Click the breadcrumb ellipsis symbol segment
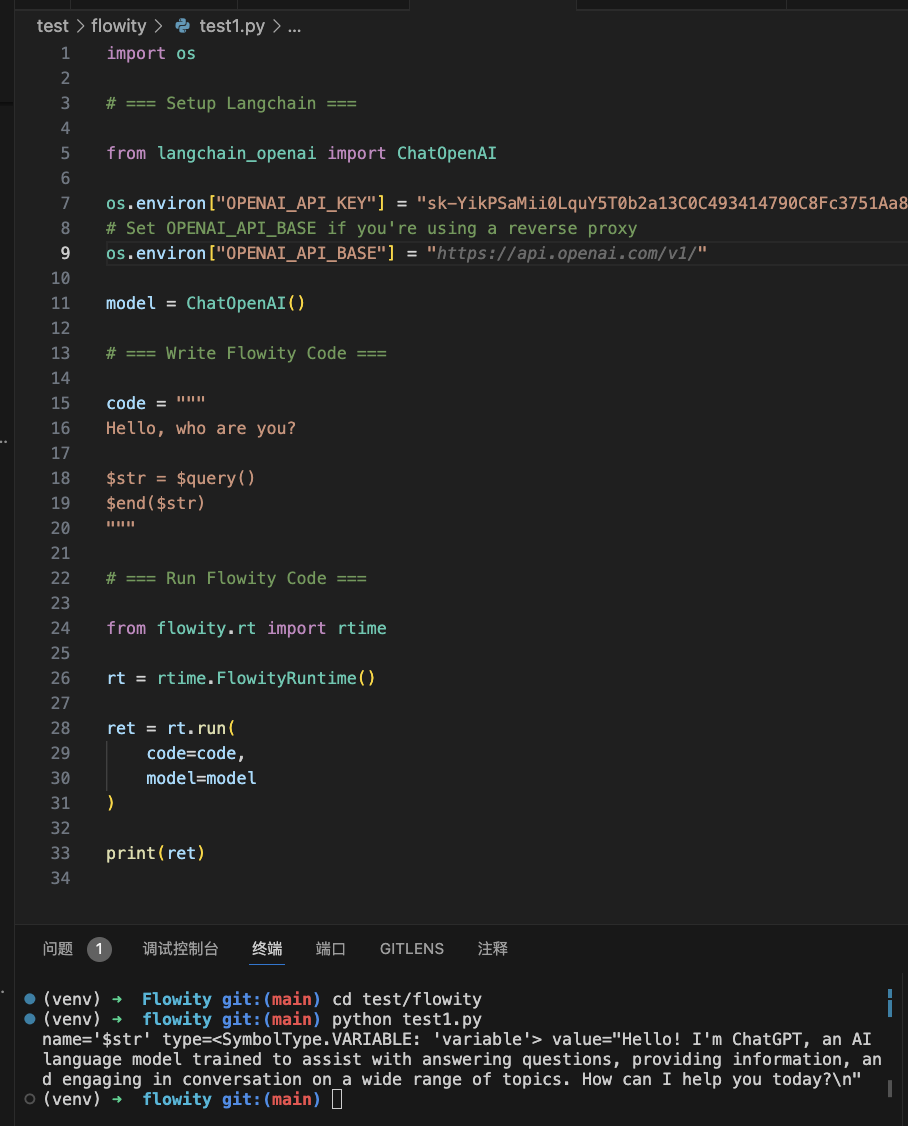 (294, 26)
